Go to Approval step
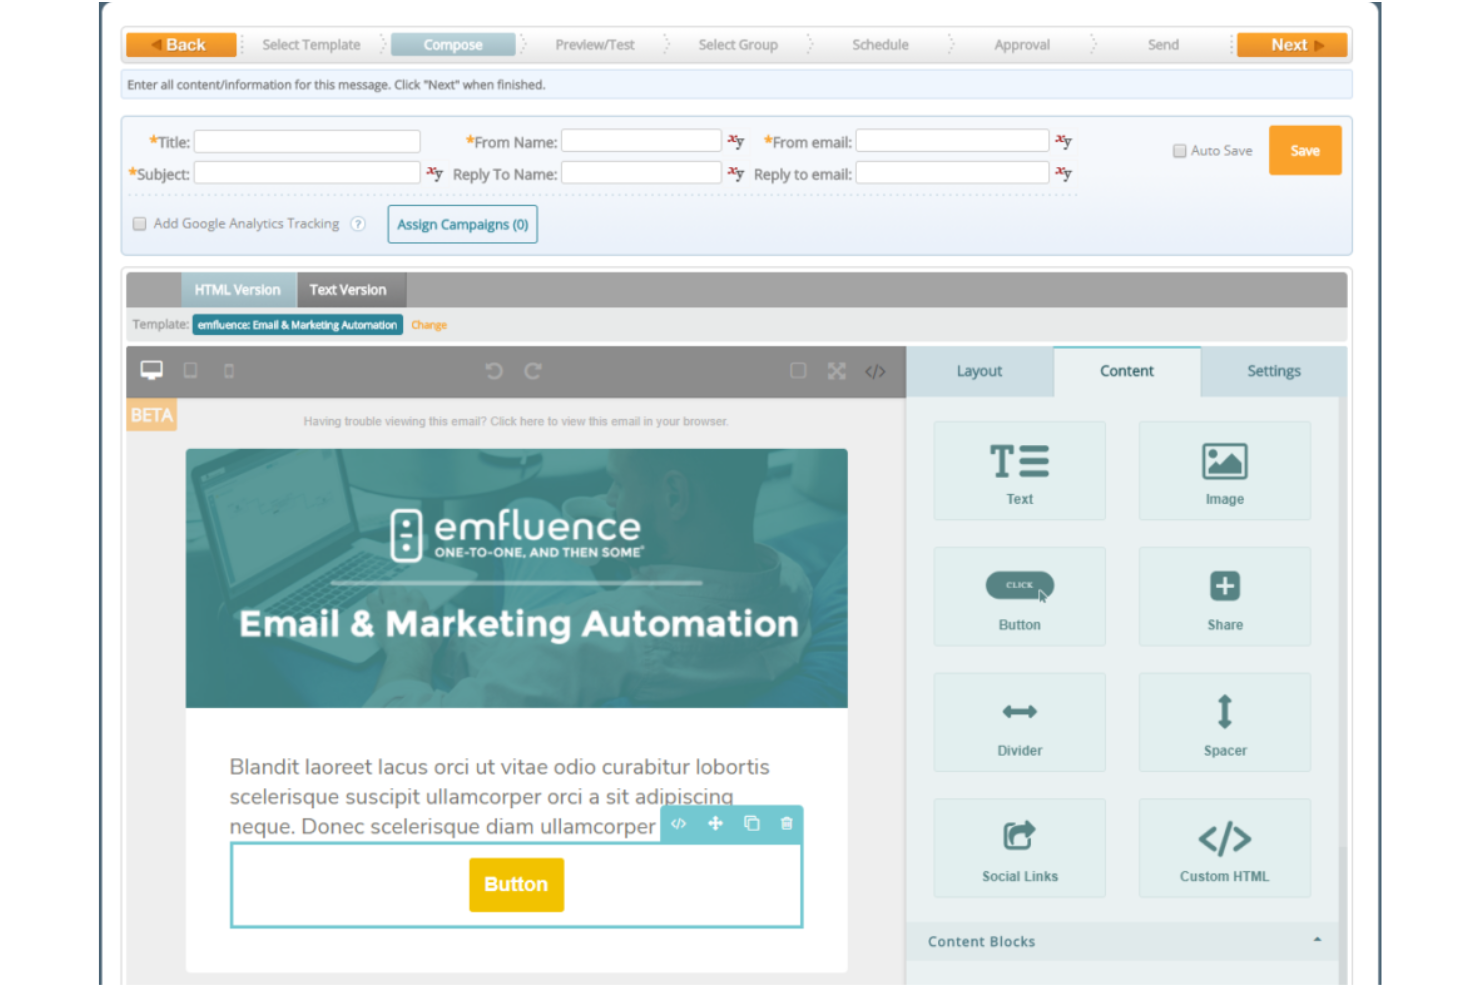Image resolution: width=1480 pixels, height=987 pixels. tap(1022, 45)
